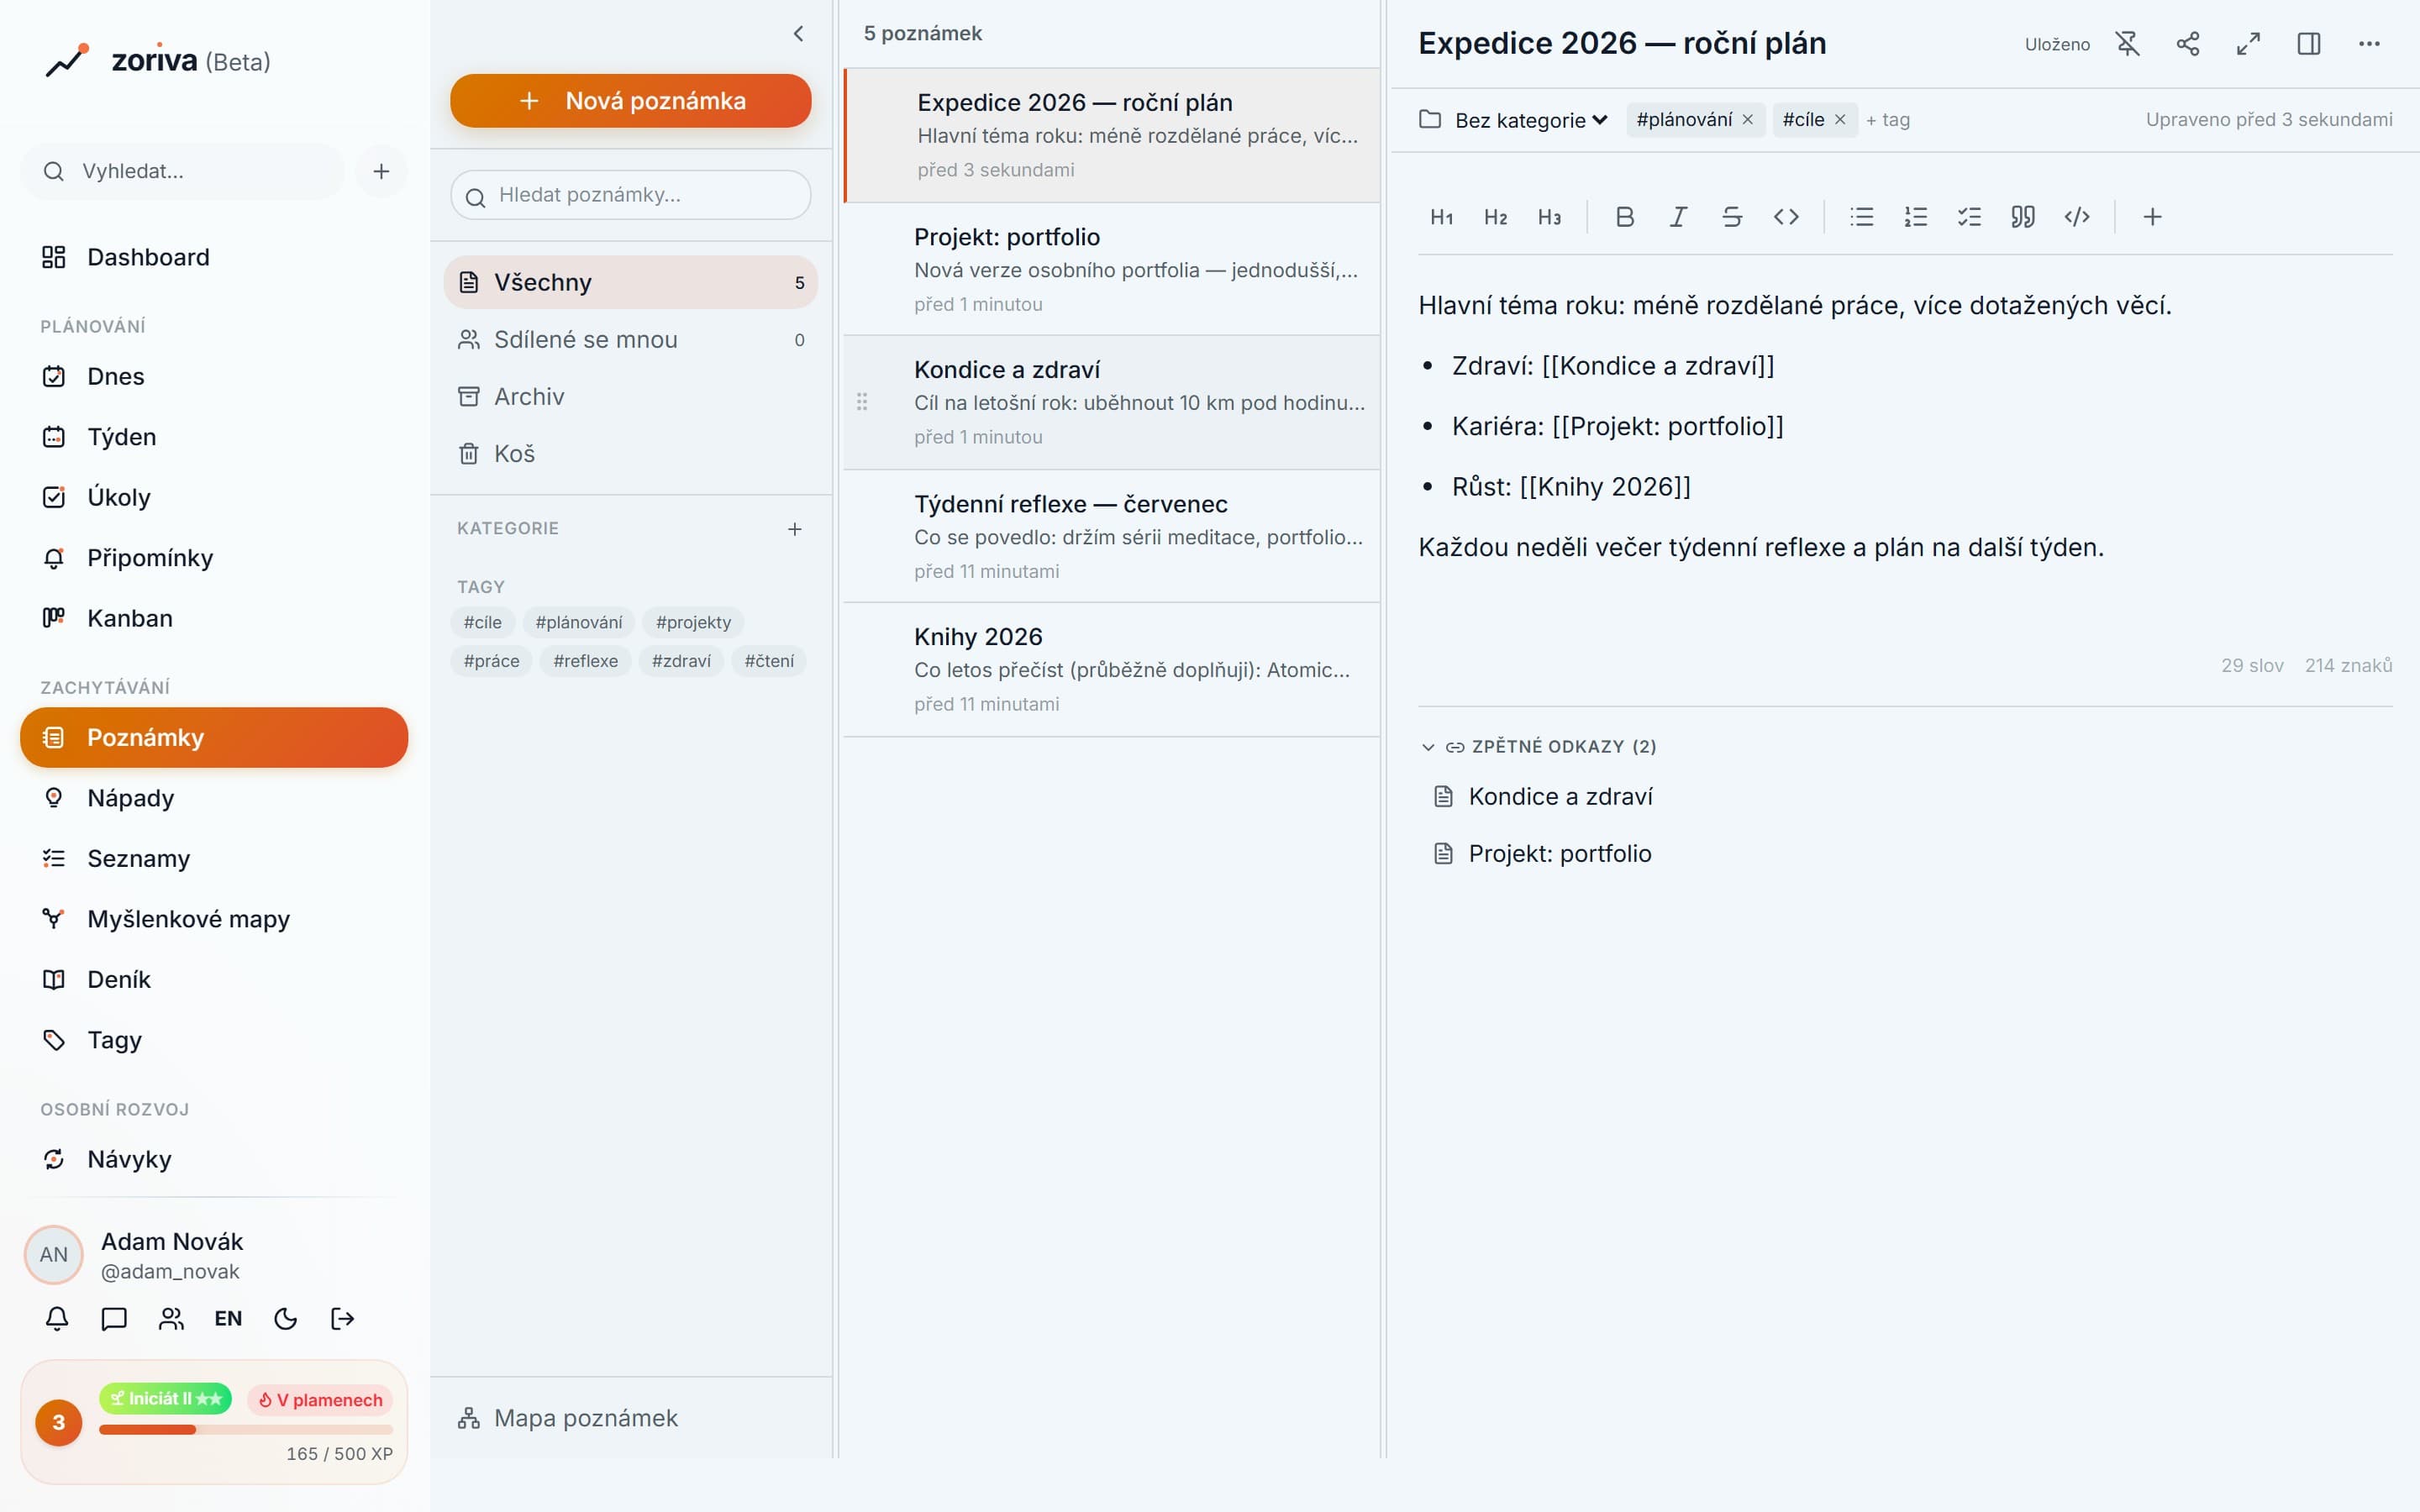Insert a numbered list
2420x1512 pixels.
1916,217
